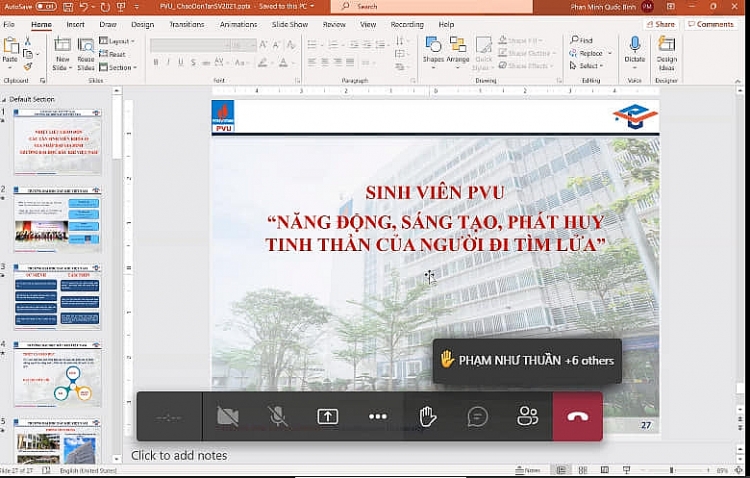Viewport: 750px width, 478px height.
Task: Toggle text Shadow formatting
Action: [x=193, y=63]
